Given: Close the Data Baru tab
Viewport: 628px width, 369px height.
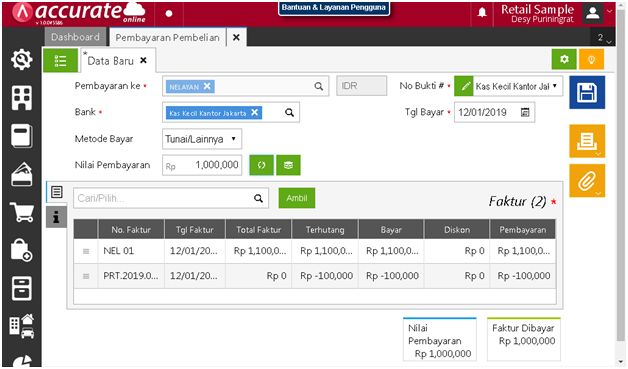Looking at the screenshot, I should click(143, 60).
